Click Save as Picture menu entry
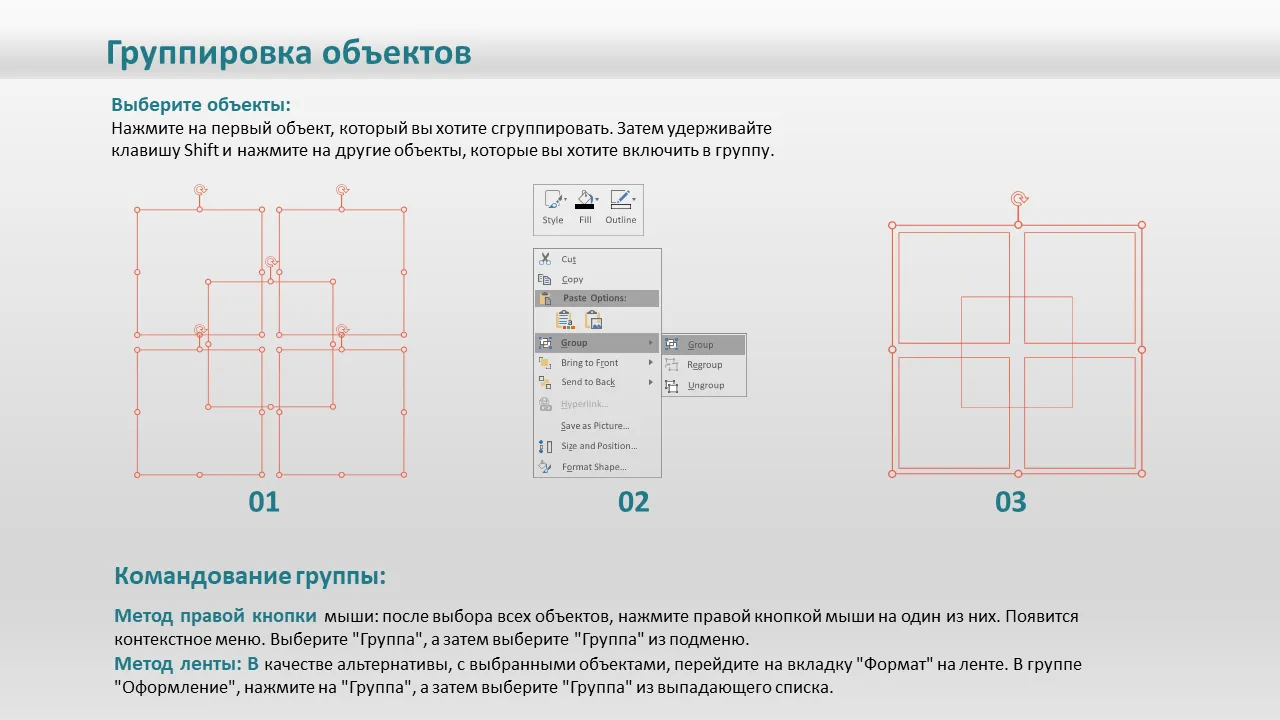The image size is (1280, 720). point(595,426)
